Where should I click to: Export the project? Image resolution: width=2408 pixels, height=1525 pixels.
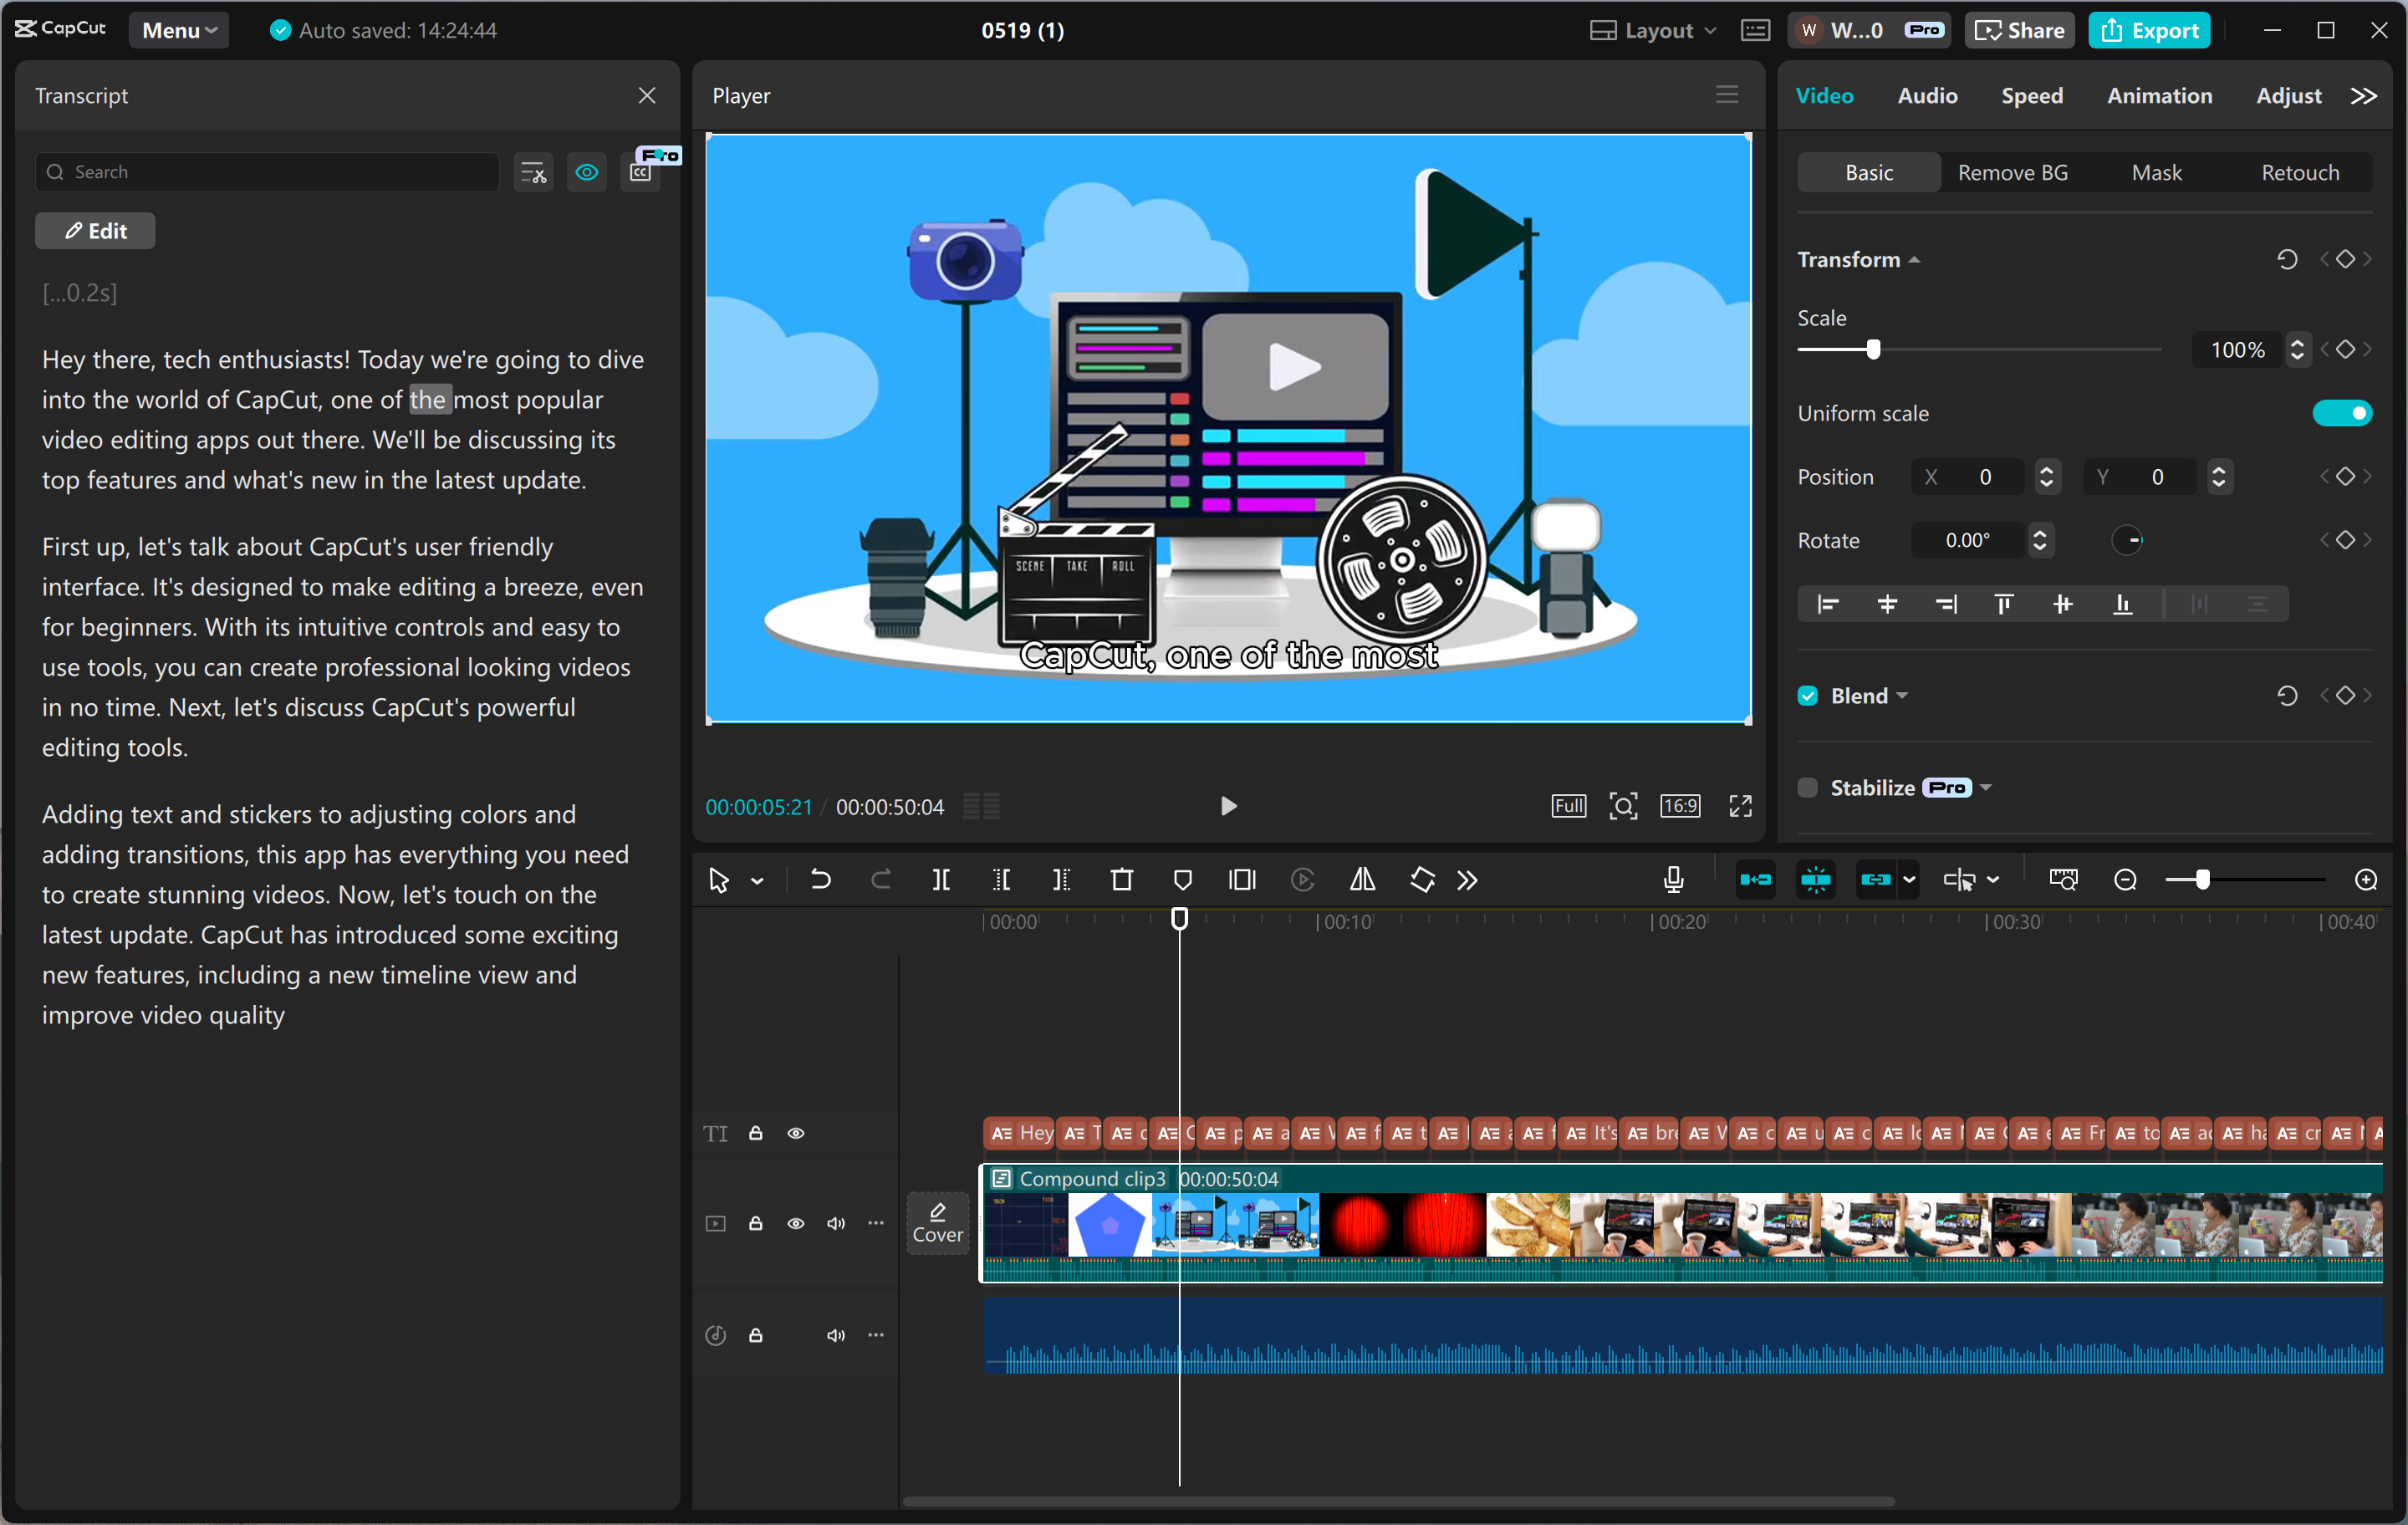tap(2149, 30)
